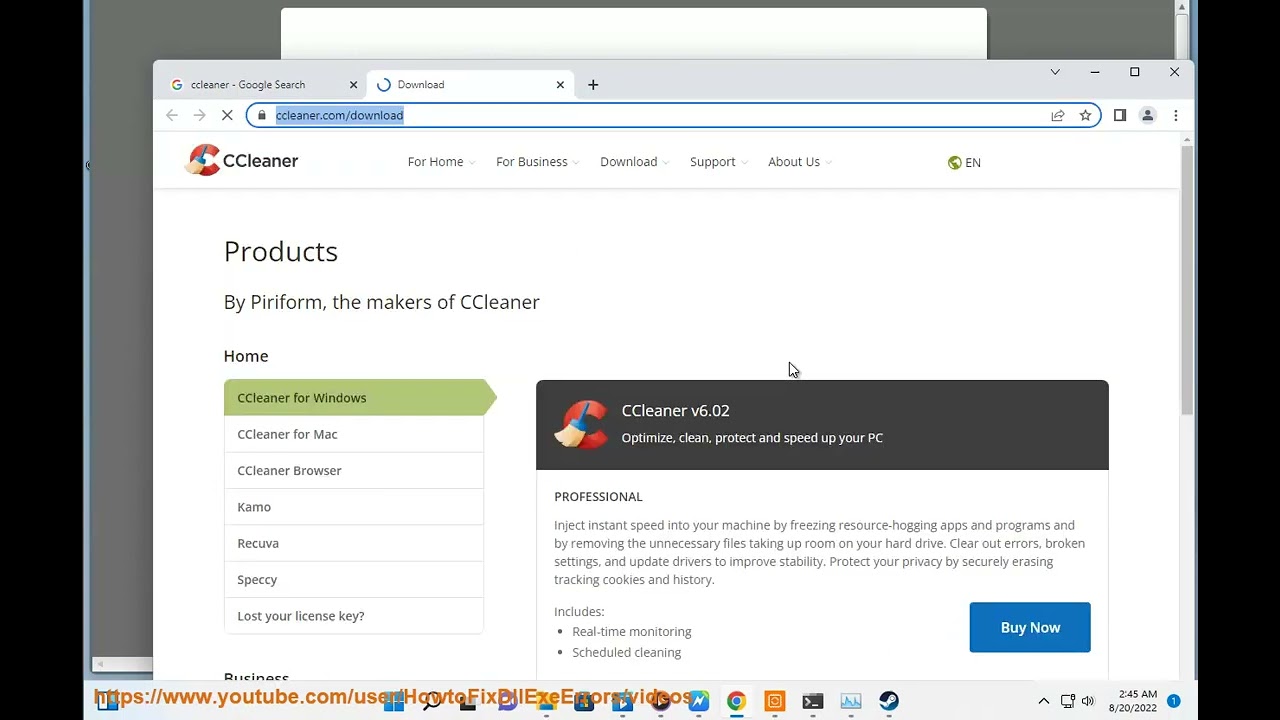Open the Chrome side panel

click(x=1120, y=115)
